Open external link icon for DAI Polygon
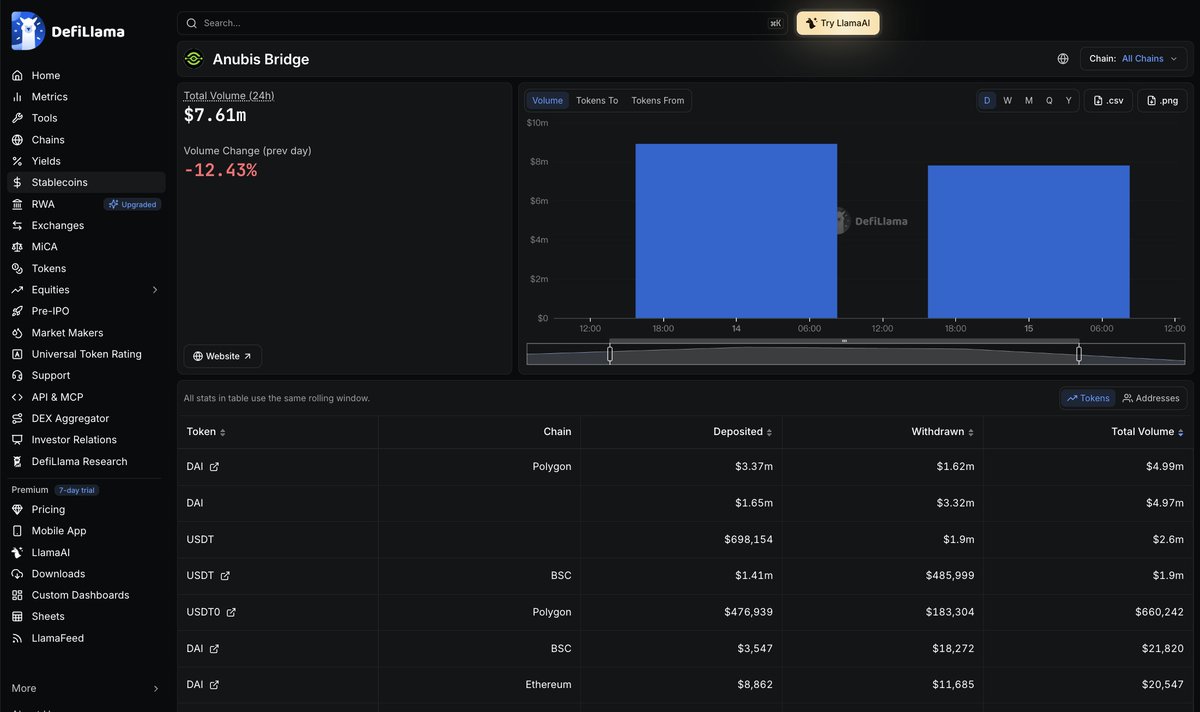This screenshot has width=1200, height=712. point(214,467)
